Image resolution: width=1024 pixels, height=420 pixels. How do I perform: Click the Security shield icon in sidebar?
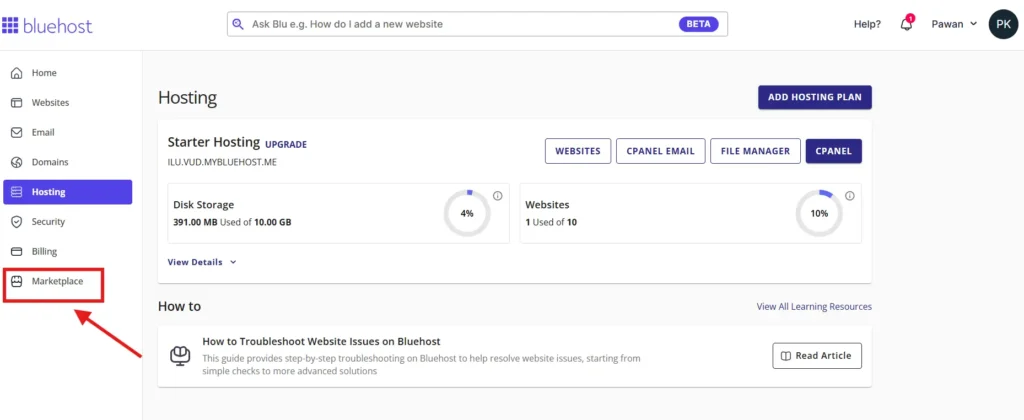(x=18, y=222)
